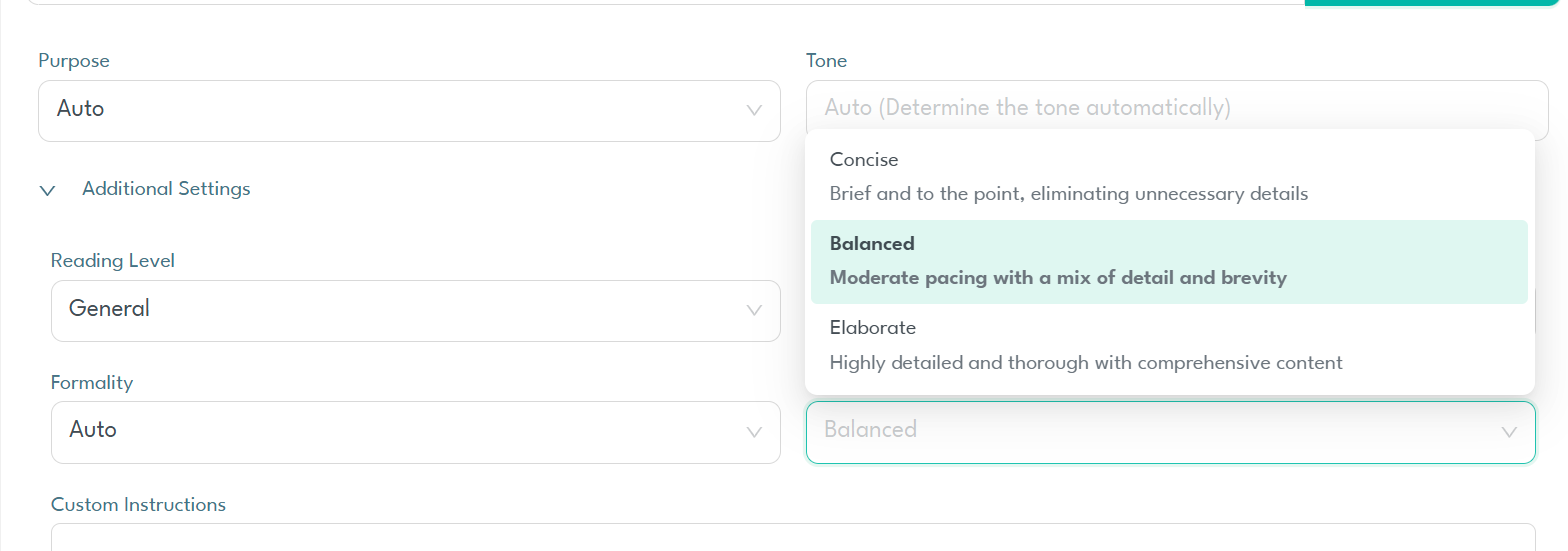Click the Custom Instructions label

(x=138, y=504)
